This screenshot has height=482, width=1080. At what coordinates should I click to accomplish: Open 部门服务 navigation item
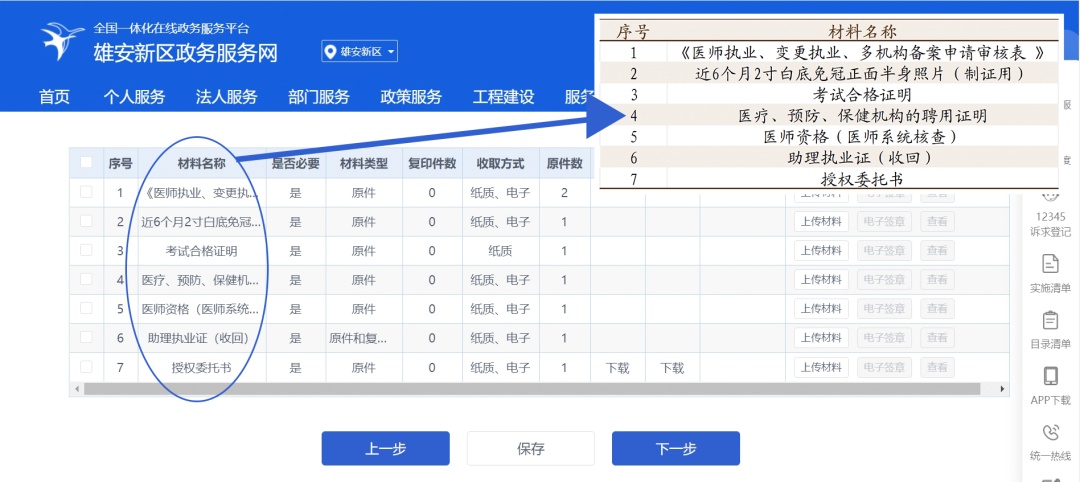(319, 97)
